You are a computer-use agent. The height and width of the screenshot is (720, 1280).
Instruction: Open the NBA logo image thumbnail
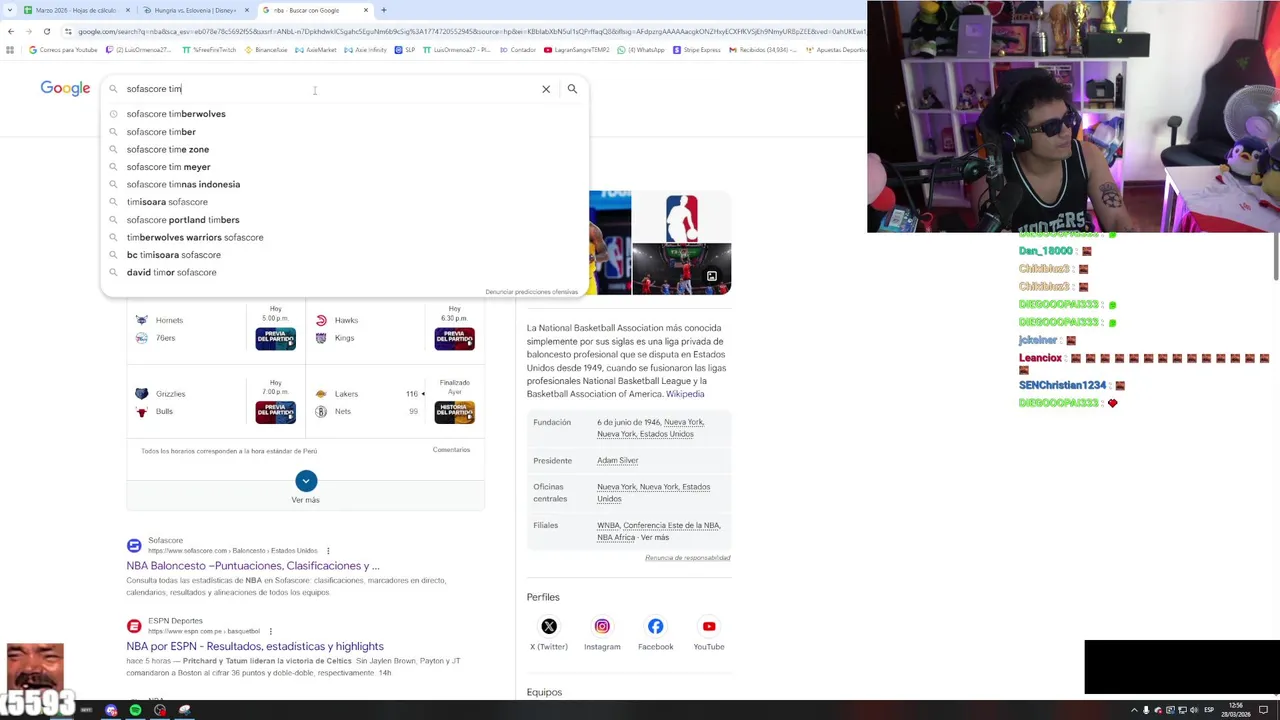(682, 217)
